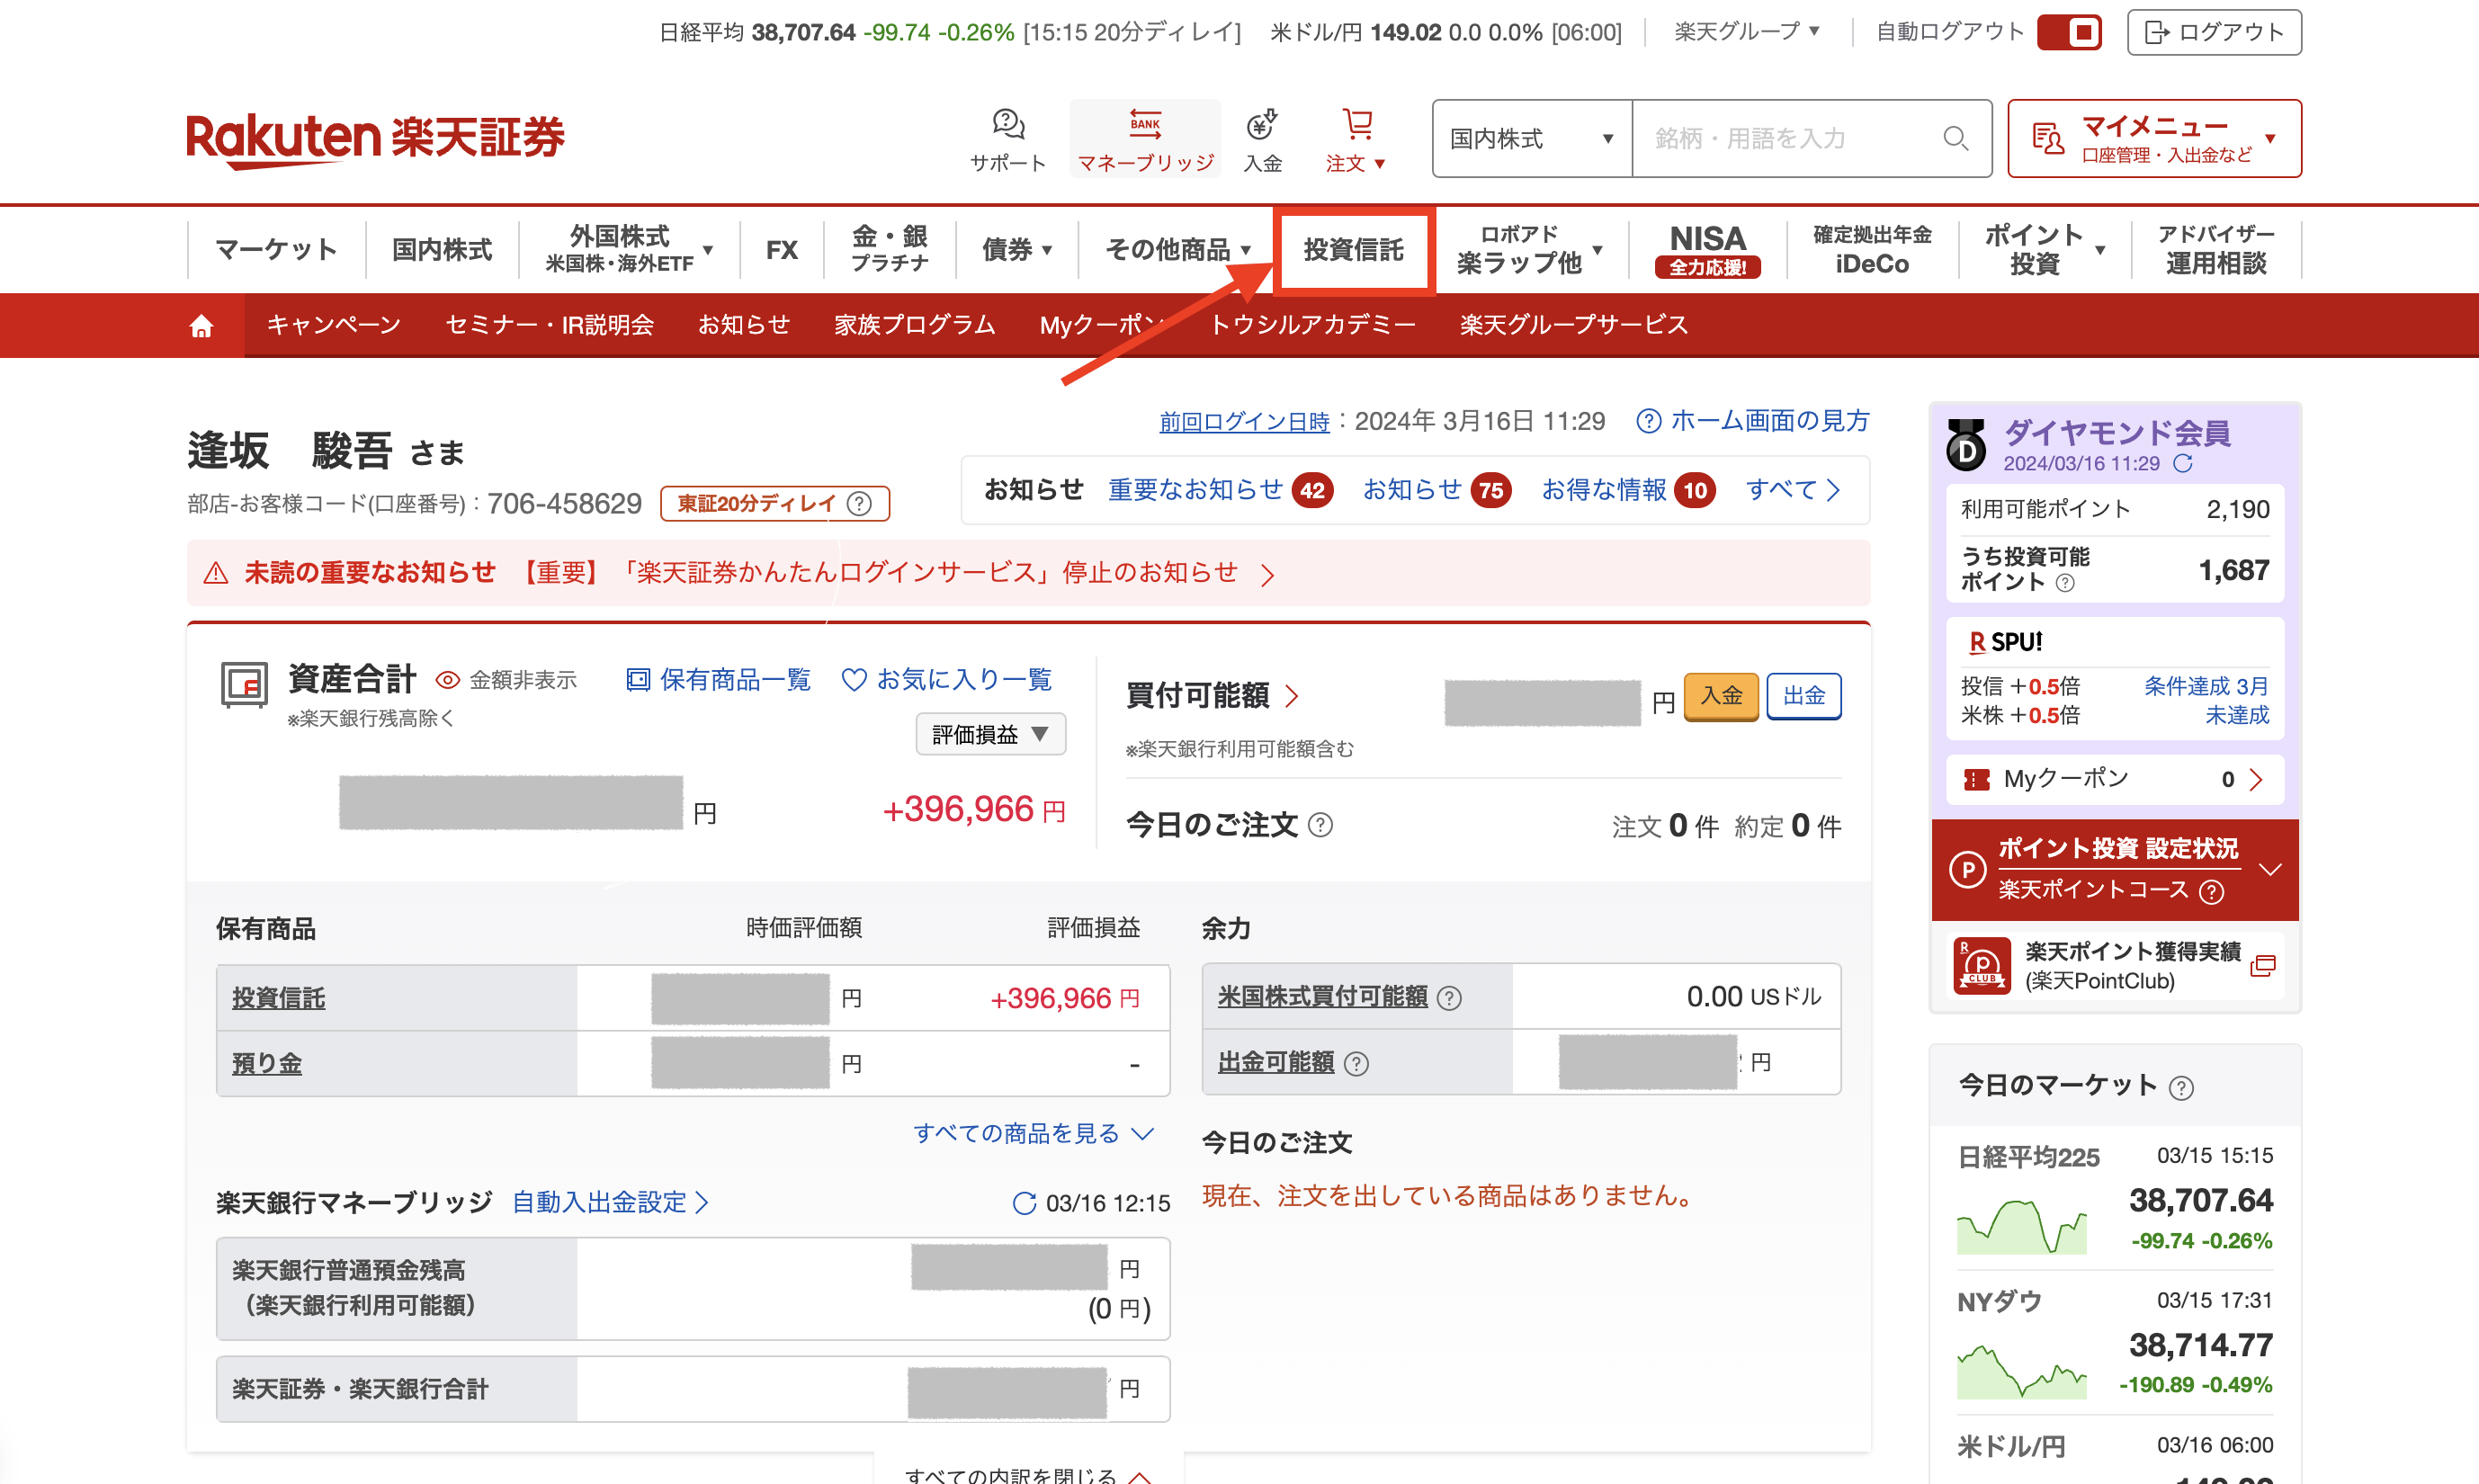Open help for today's market panel
Screen dimensions: 2479x1484
(x=2181, y=1088)
